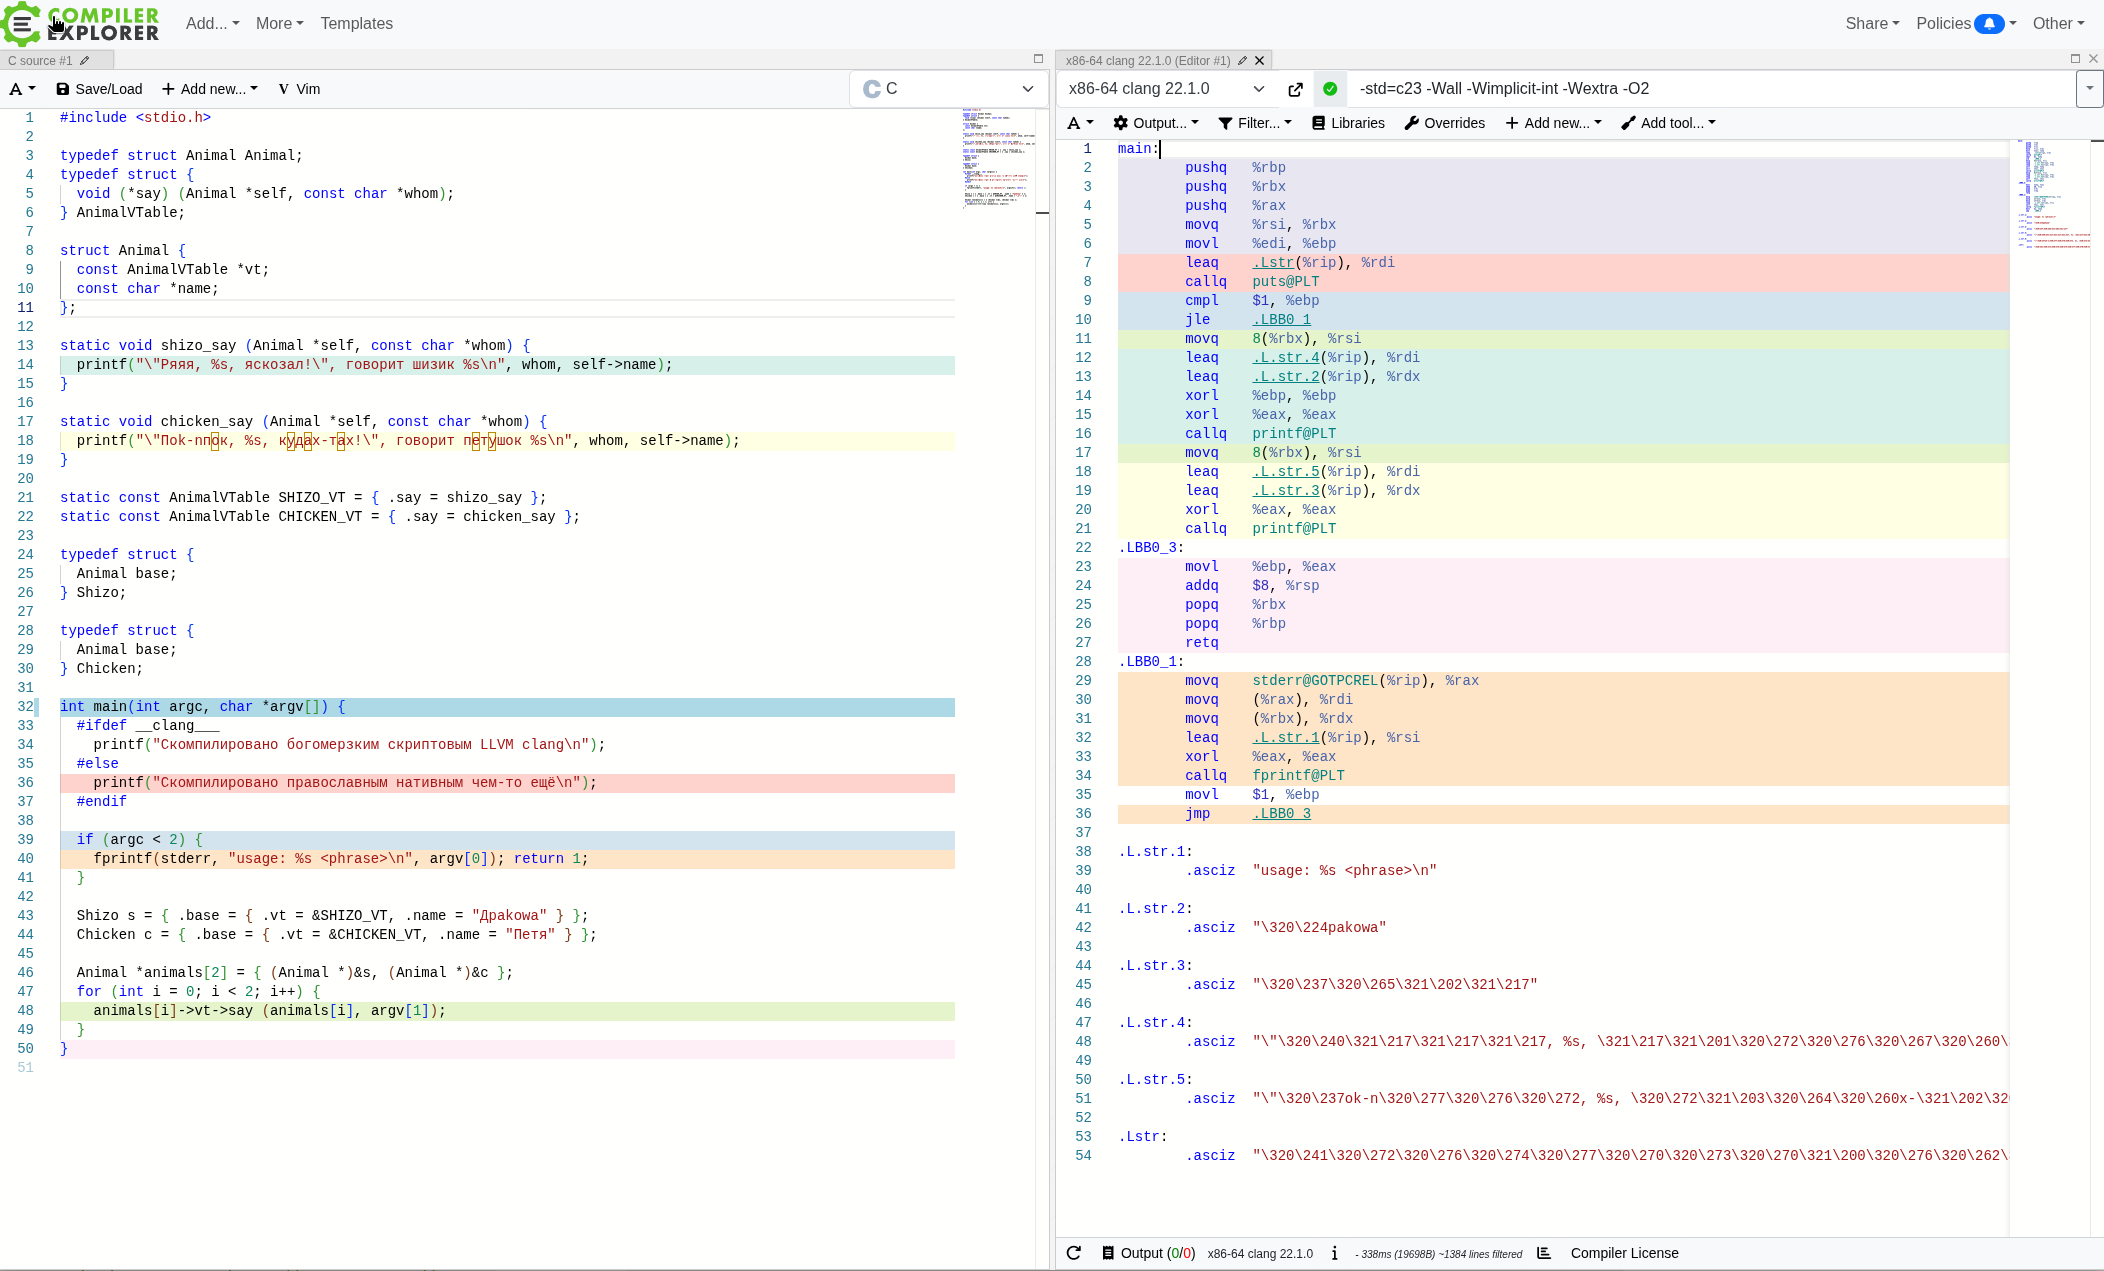This screenshot has height=1271, width=2104.
Task: Click line number 43 in source gutter
Action: tap(25, 916)
